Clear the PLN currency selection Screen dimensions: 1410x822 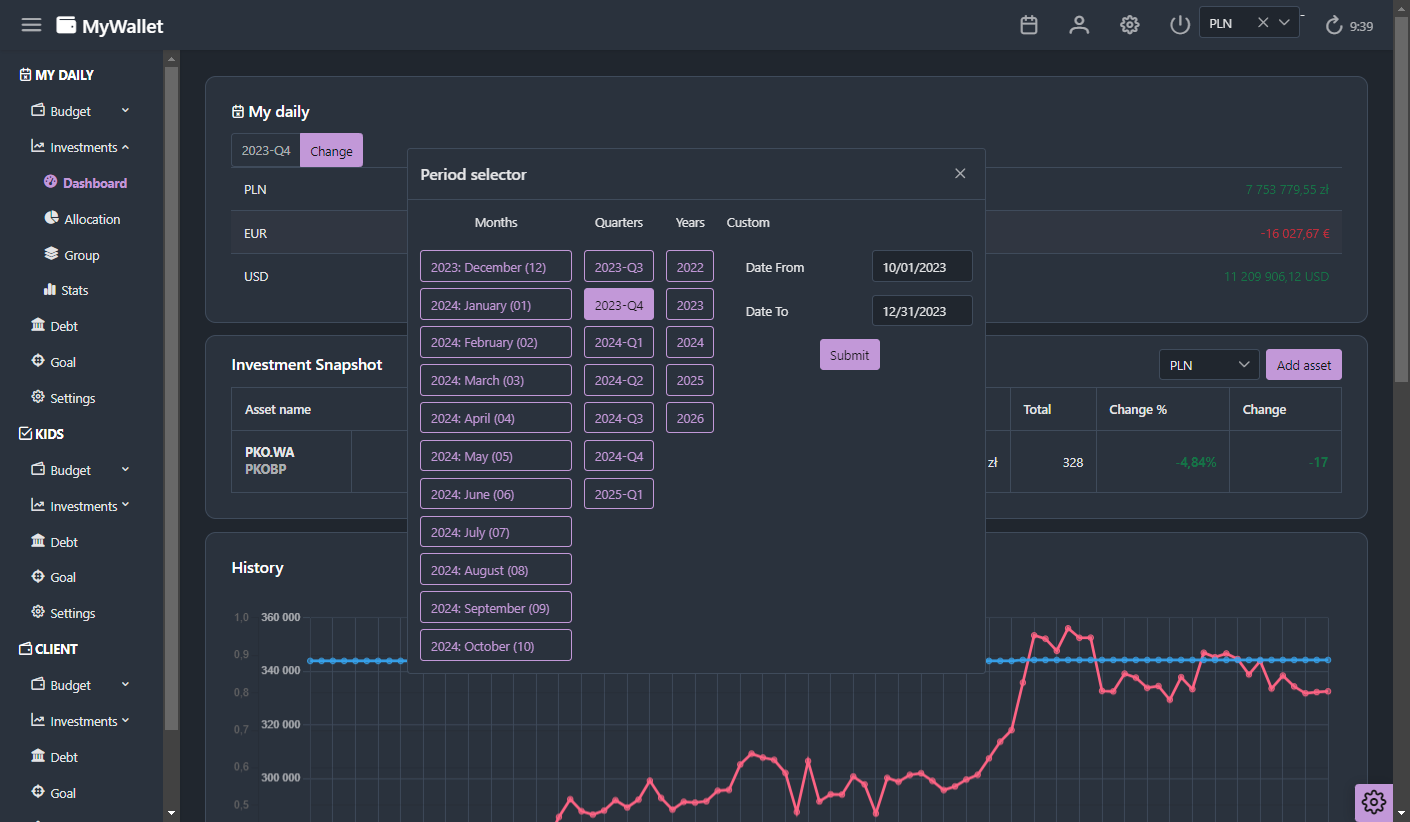click(x=1263, y=23)
